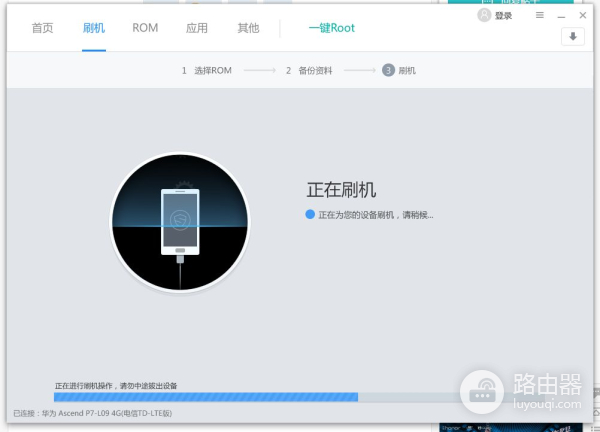Click the user avatar icon
Viewport: 600px width, 432px height.
click(484, 15)
